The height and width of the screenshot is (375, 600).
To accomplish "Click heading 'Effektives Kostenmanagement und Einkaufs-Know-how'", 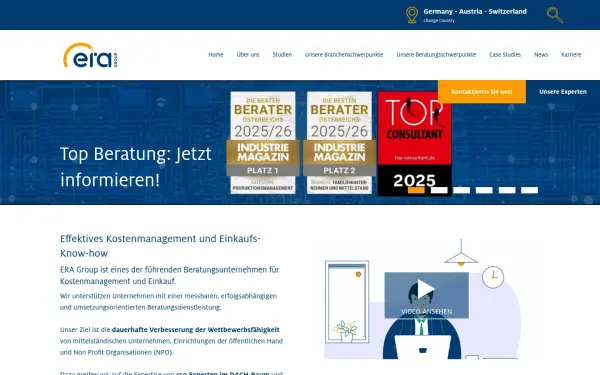I will [x=160, y=246].
